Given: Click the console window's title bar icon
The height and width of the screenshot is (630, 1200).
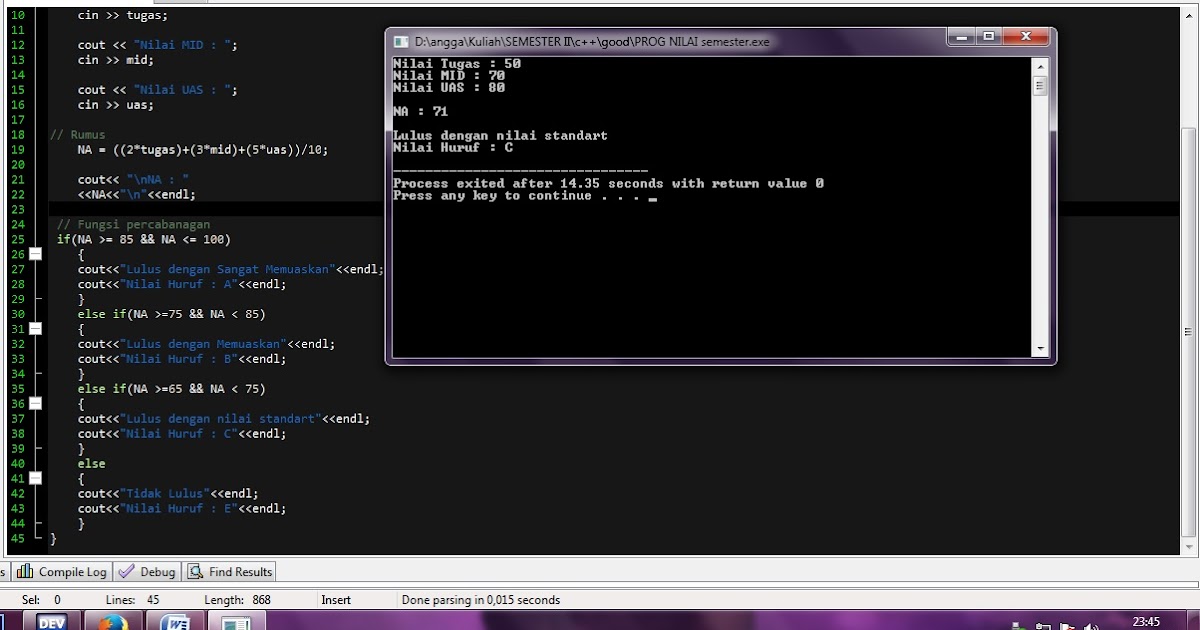Looking at the screenshot, I should click(x=400, y=41).
